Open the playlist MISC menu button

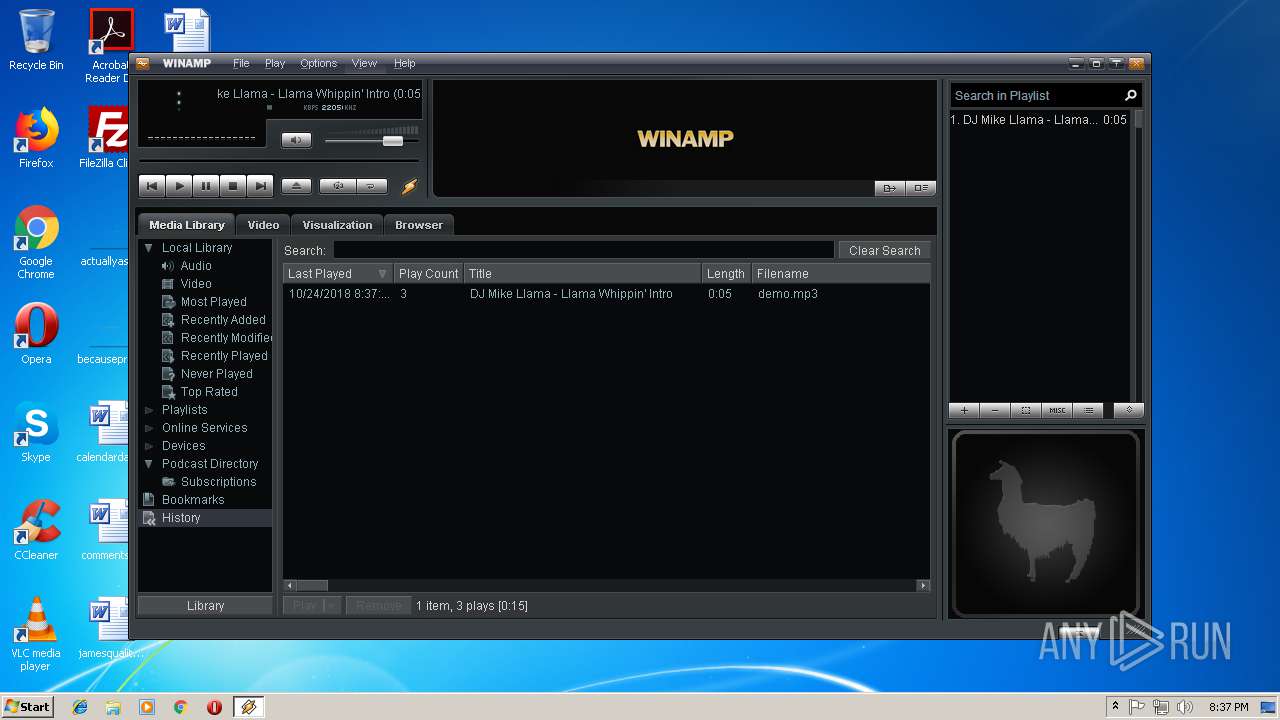1057,410
